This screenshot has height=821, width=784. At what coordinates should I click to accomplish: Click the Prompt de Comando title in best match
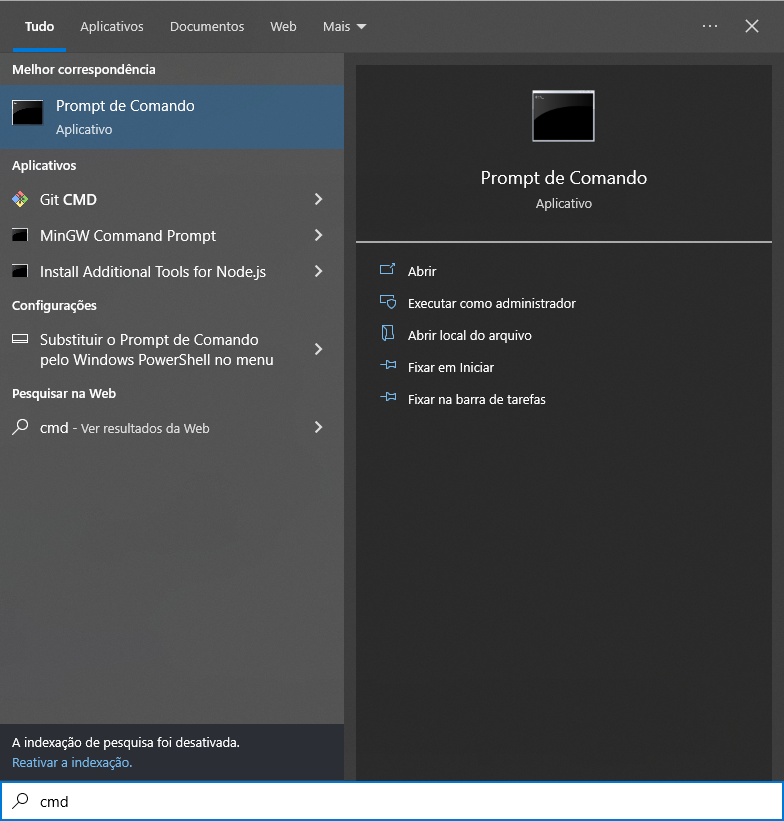[125, 106]
